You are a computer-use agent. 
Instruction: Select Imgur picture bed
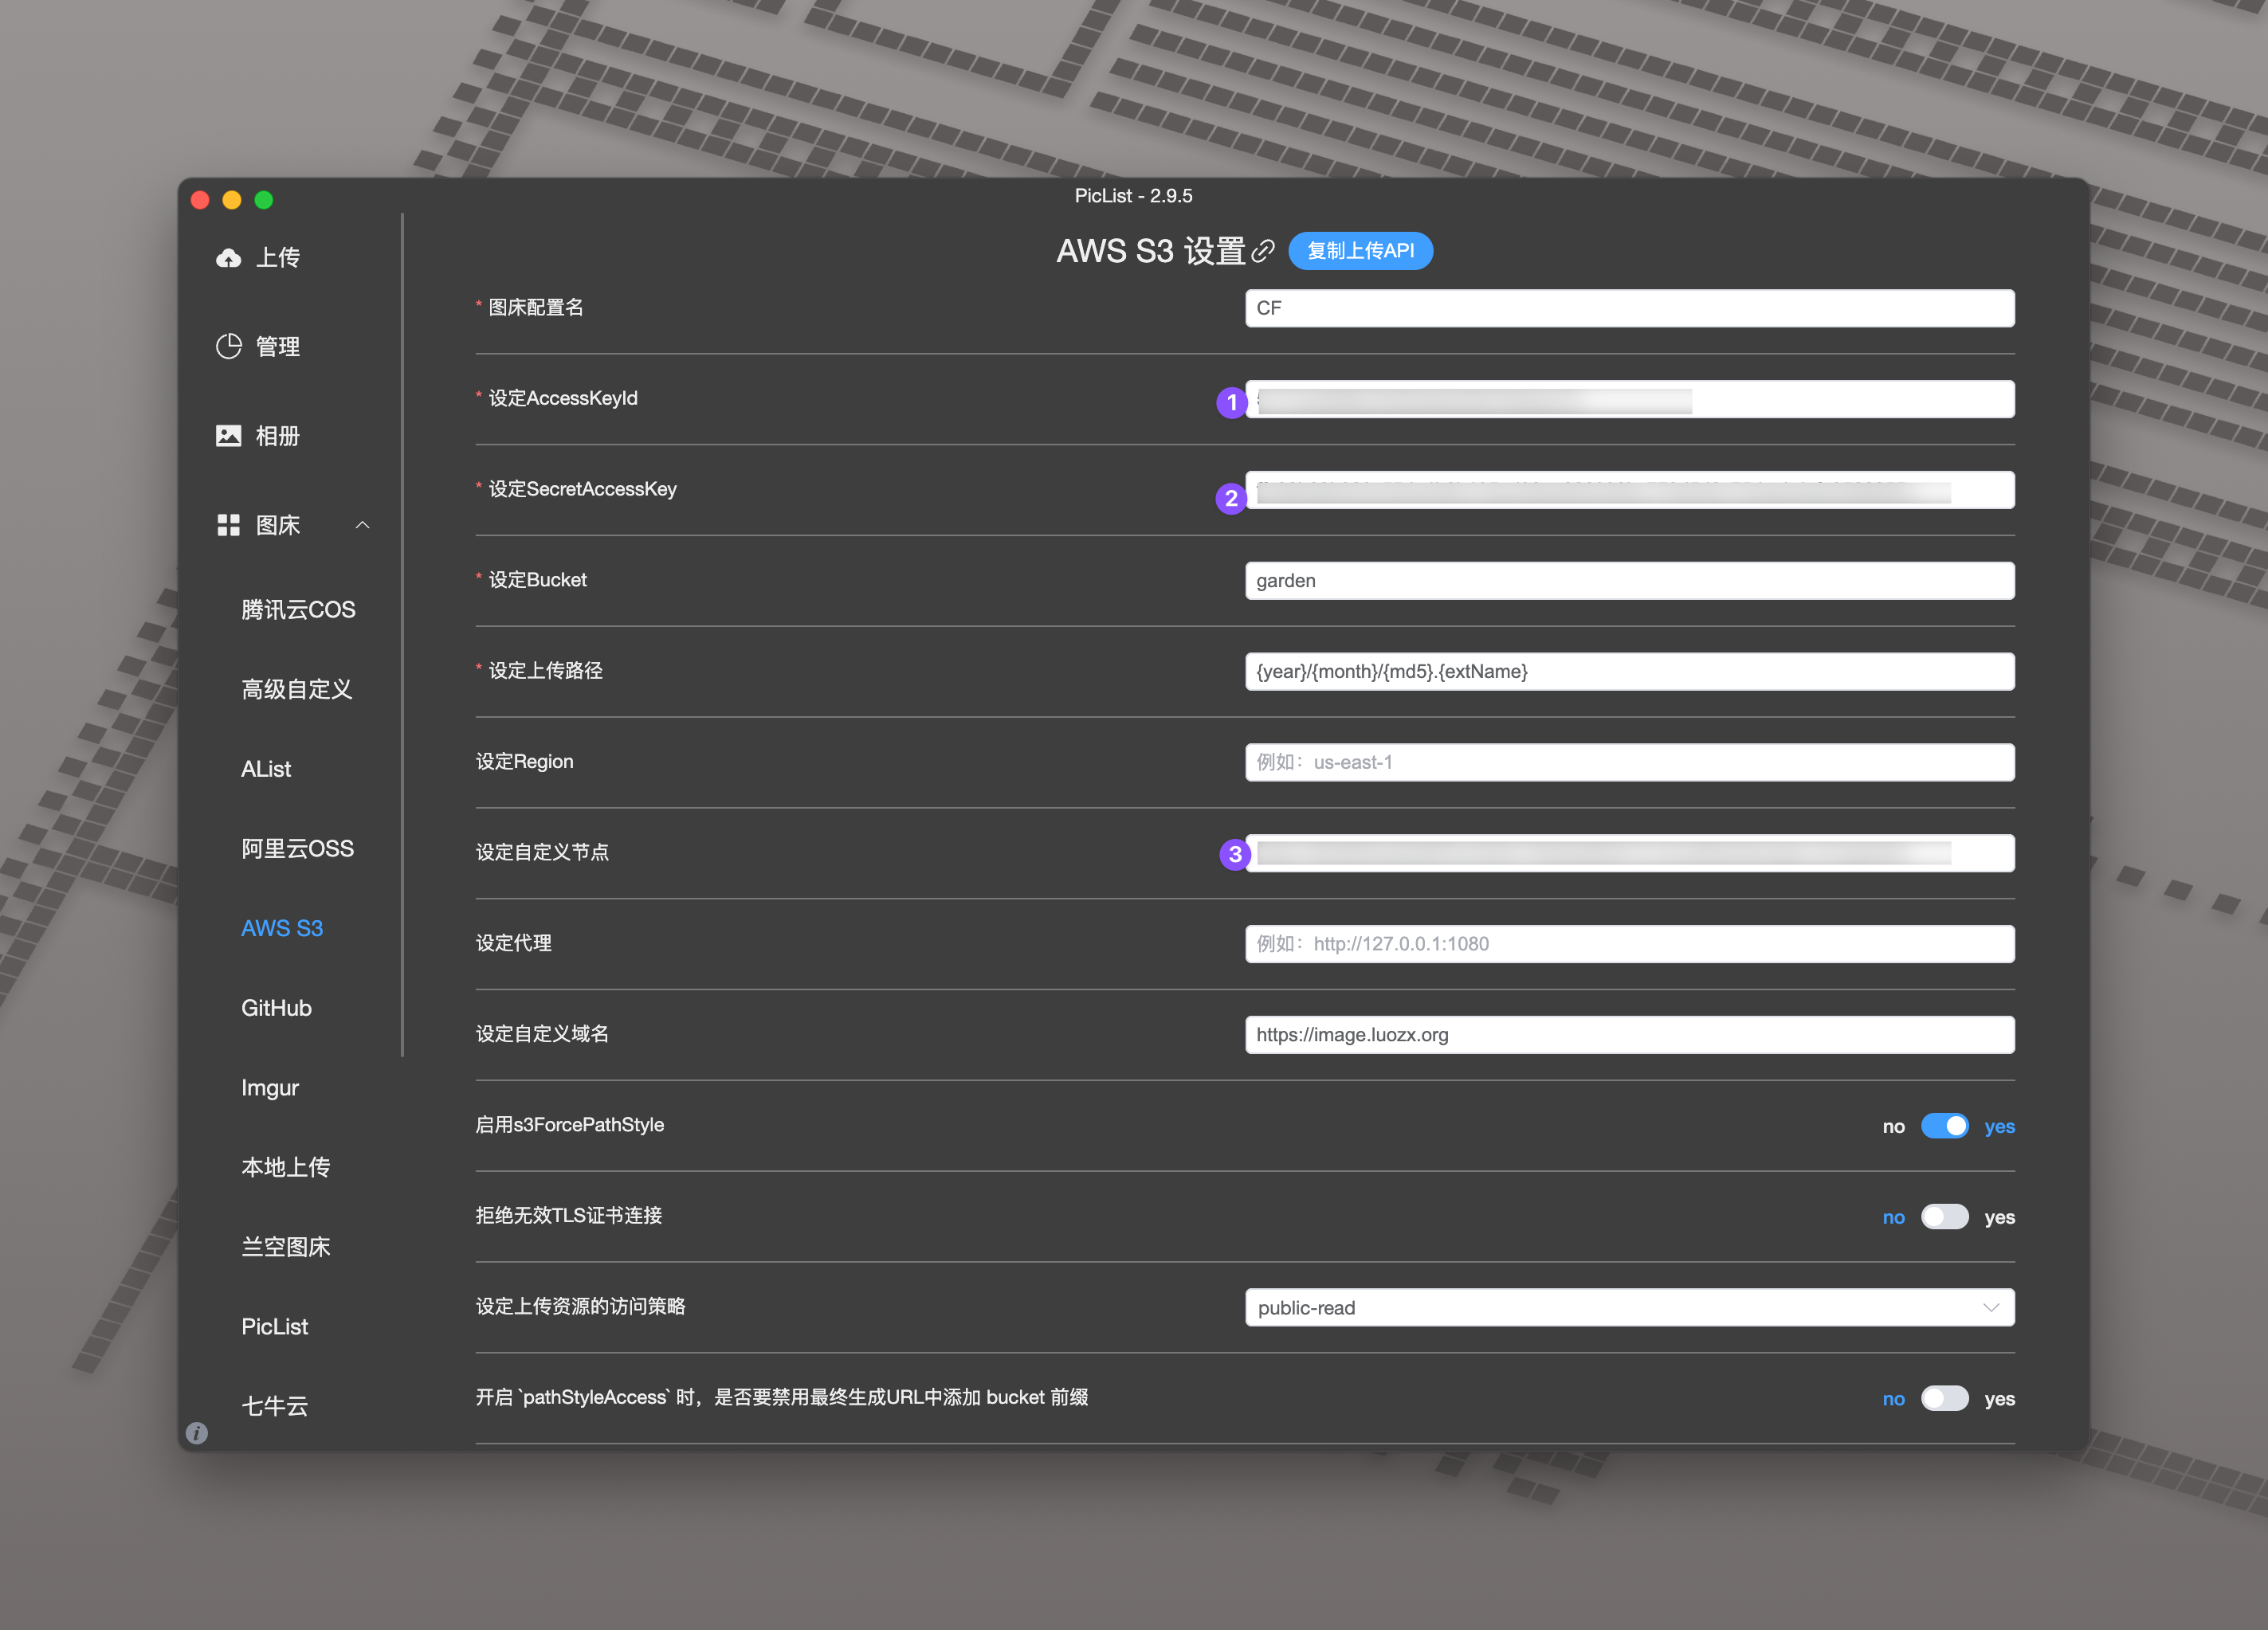pos(270,1088)
